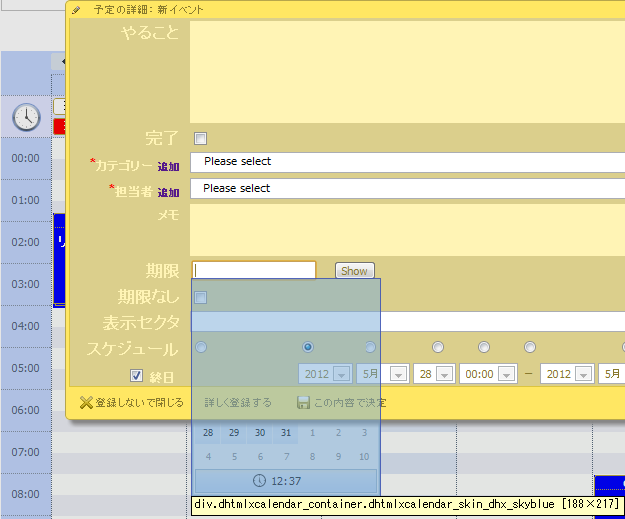Image resolution: width=625 pixels, height=519 pixels.
Task: Pick next-month date 3 in the calendar
Action: (364, 432)
